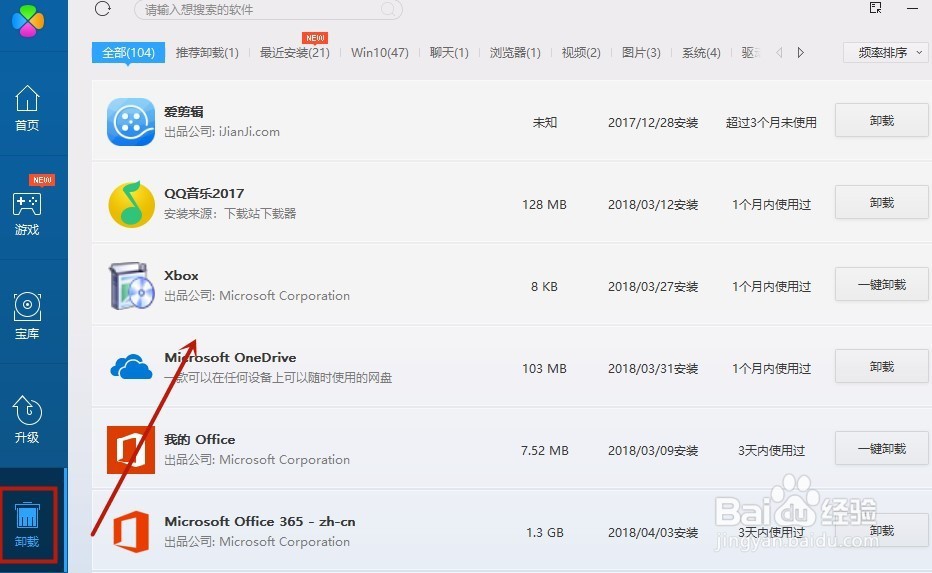Screen dimensions: 932x573
Task: Select the 我的 Office program name
Action: [200, 440]
